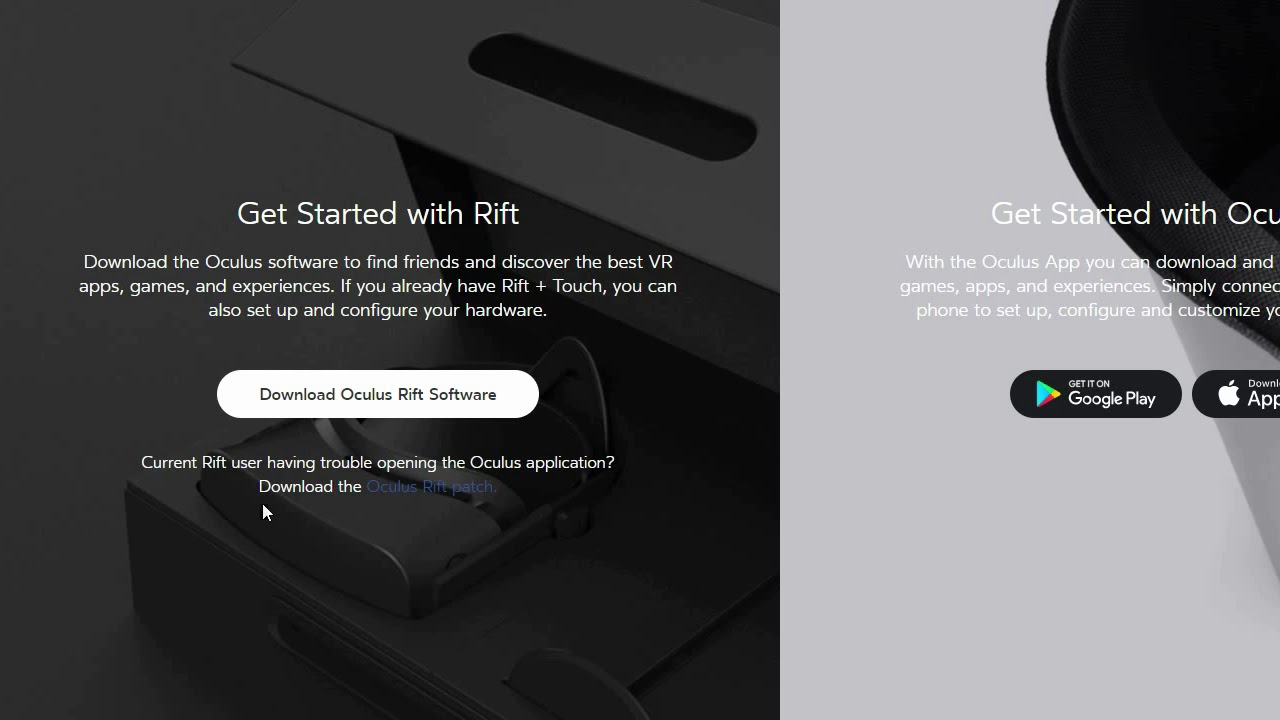This screenshot has height=720, width=1280.
Task: Click the Google Play triangle logo
Action: (x=1047, y=394)
